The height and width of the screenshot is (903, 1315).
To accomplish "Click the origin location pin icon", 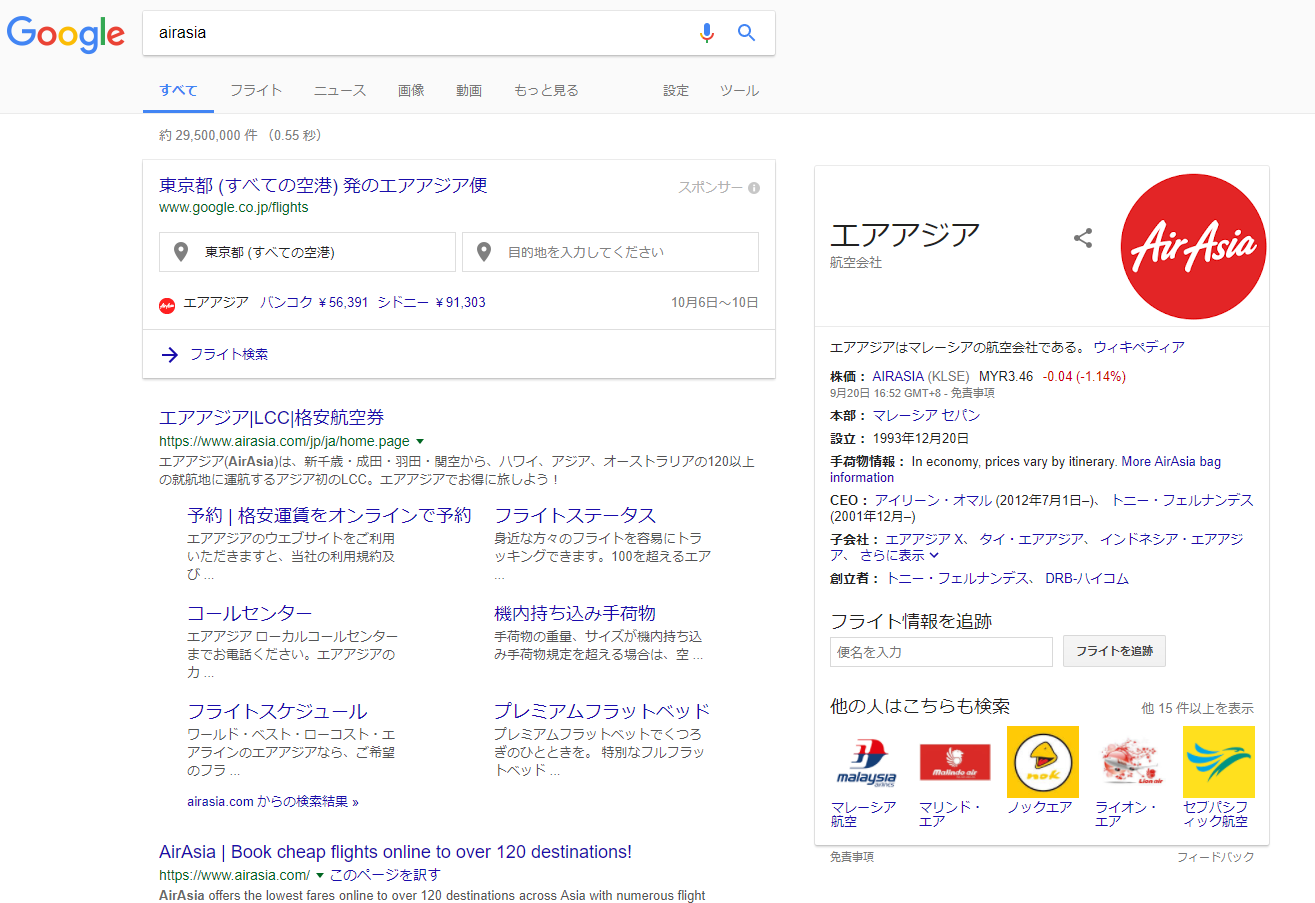I will [x=181, y=252].
